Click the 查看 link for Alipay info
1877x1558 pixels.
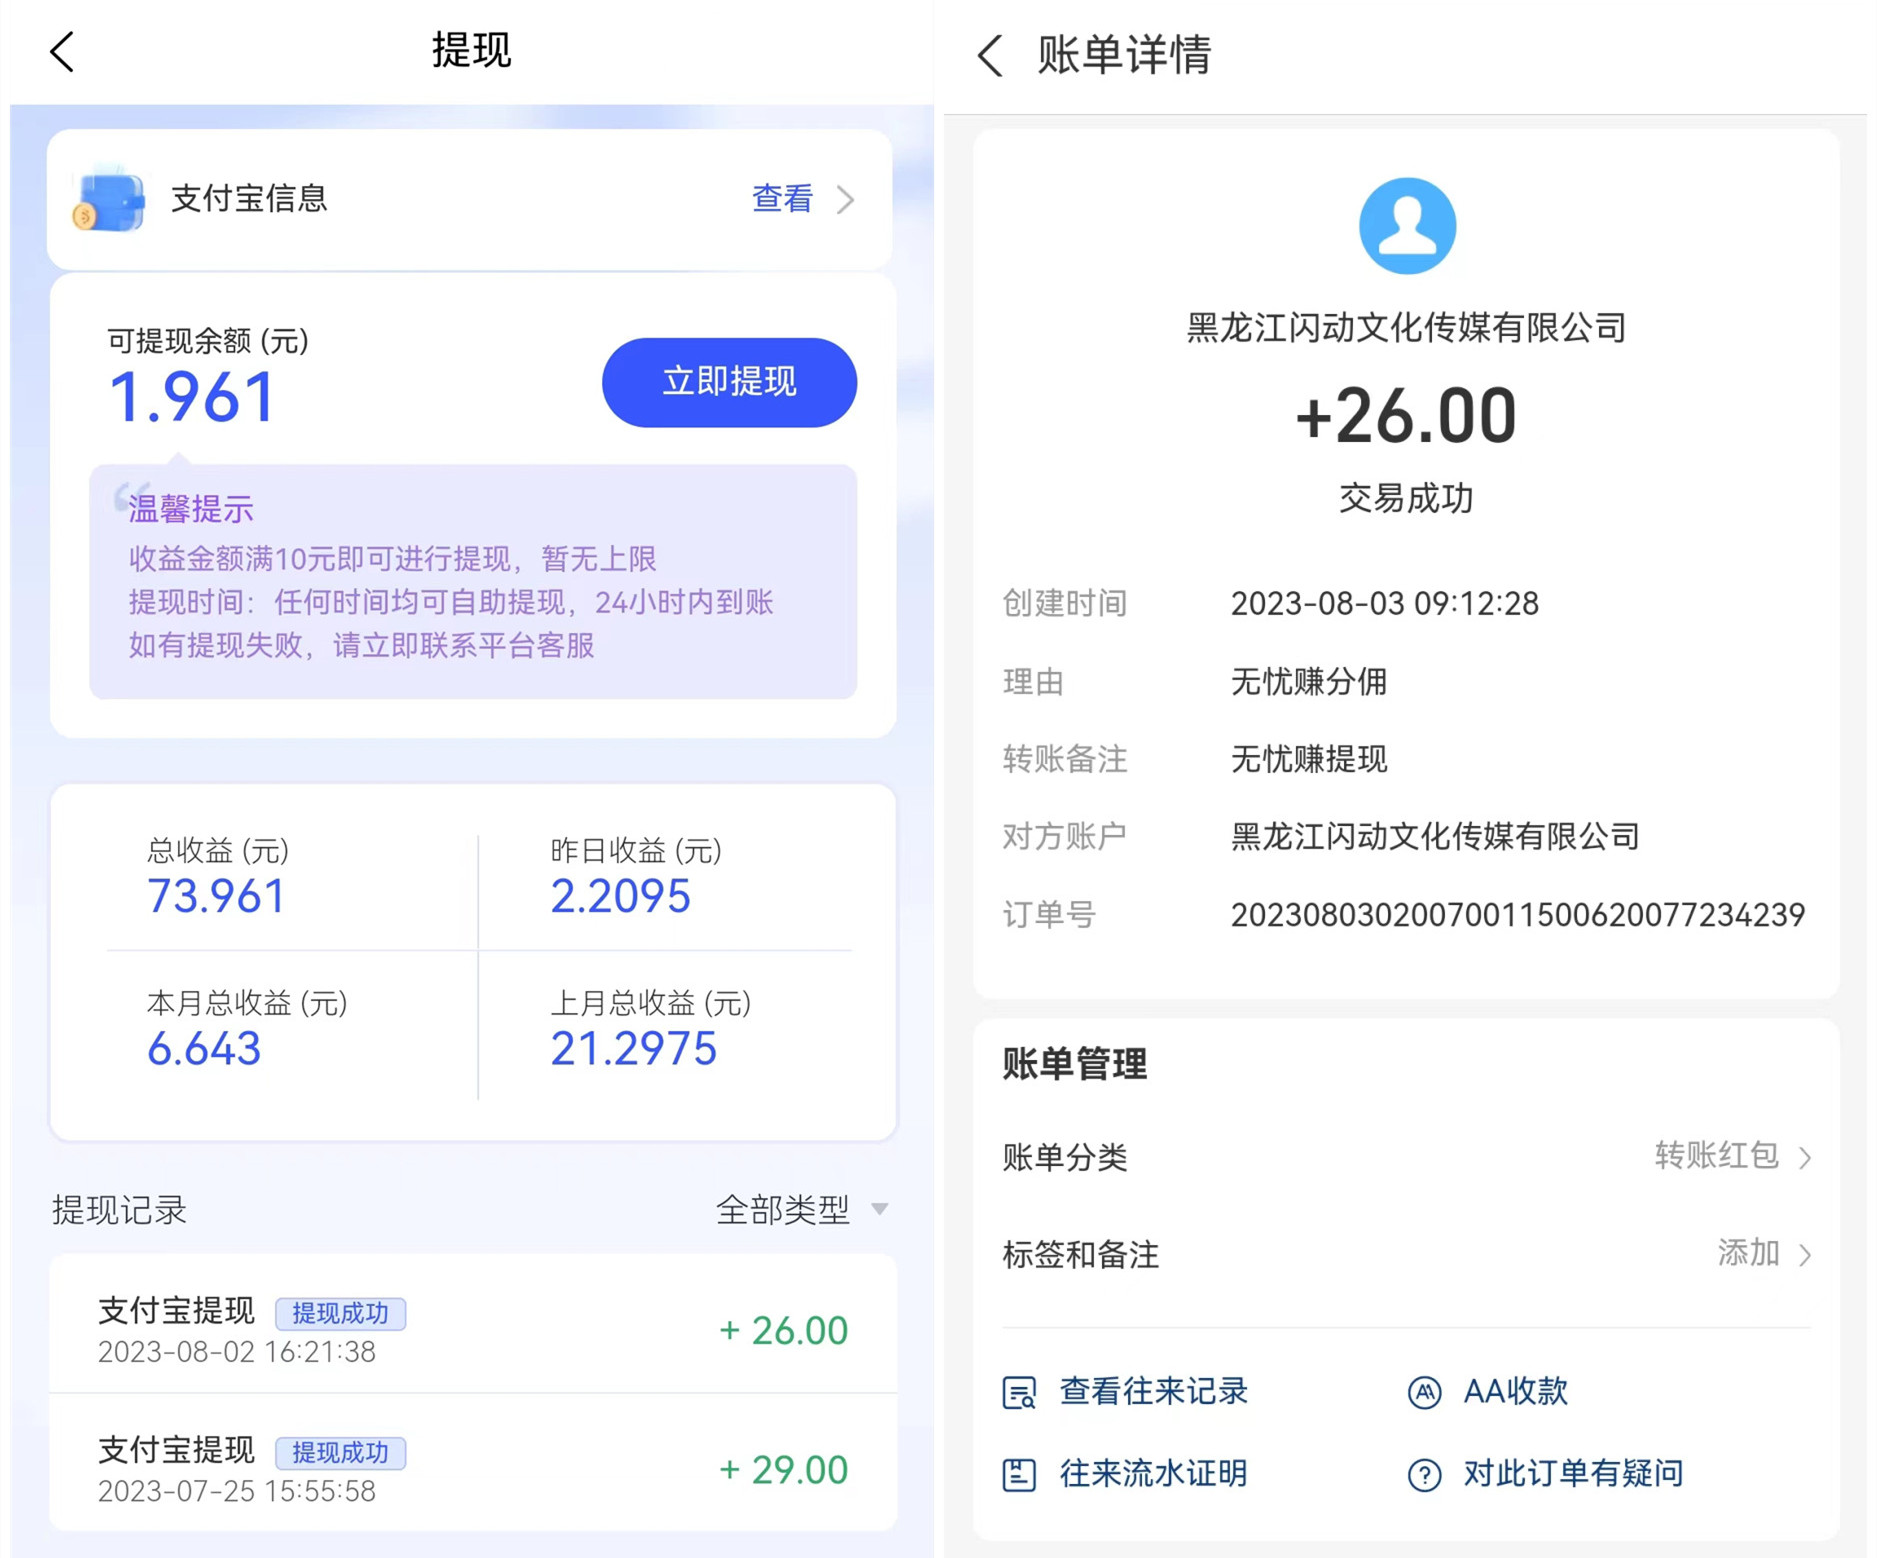781,199
